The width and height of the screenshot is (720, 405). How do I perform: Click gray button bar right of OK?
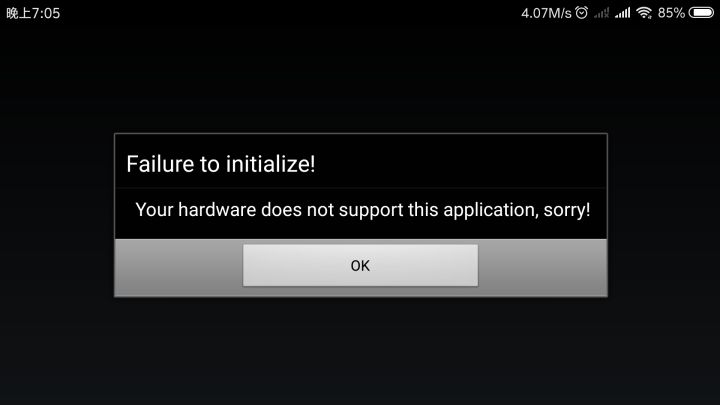[542, 267]
